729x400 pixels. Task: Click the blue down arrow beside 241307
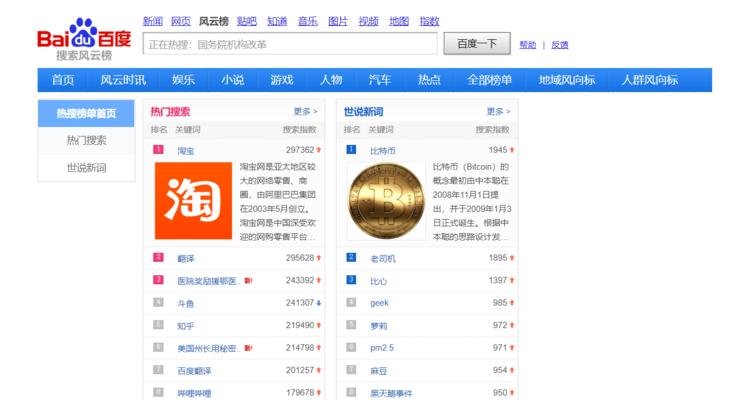click(x=319, y=303)
